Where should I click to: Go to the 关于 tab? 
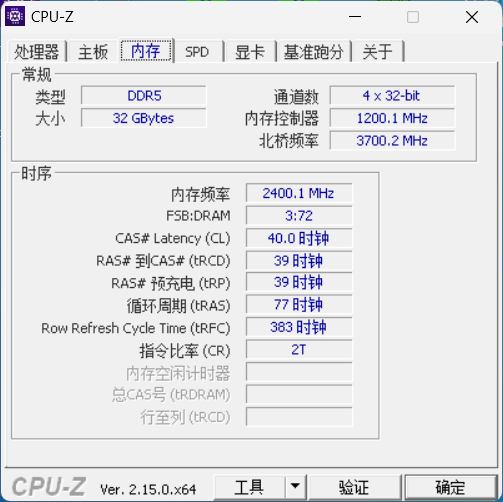tap(378, 52)
